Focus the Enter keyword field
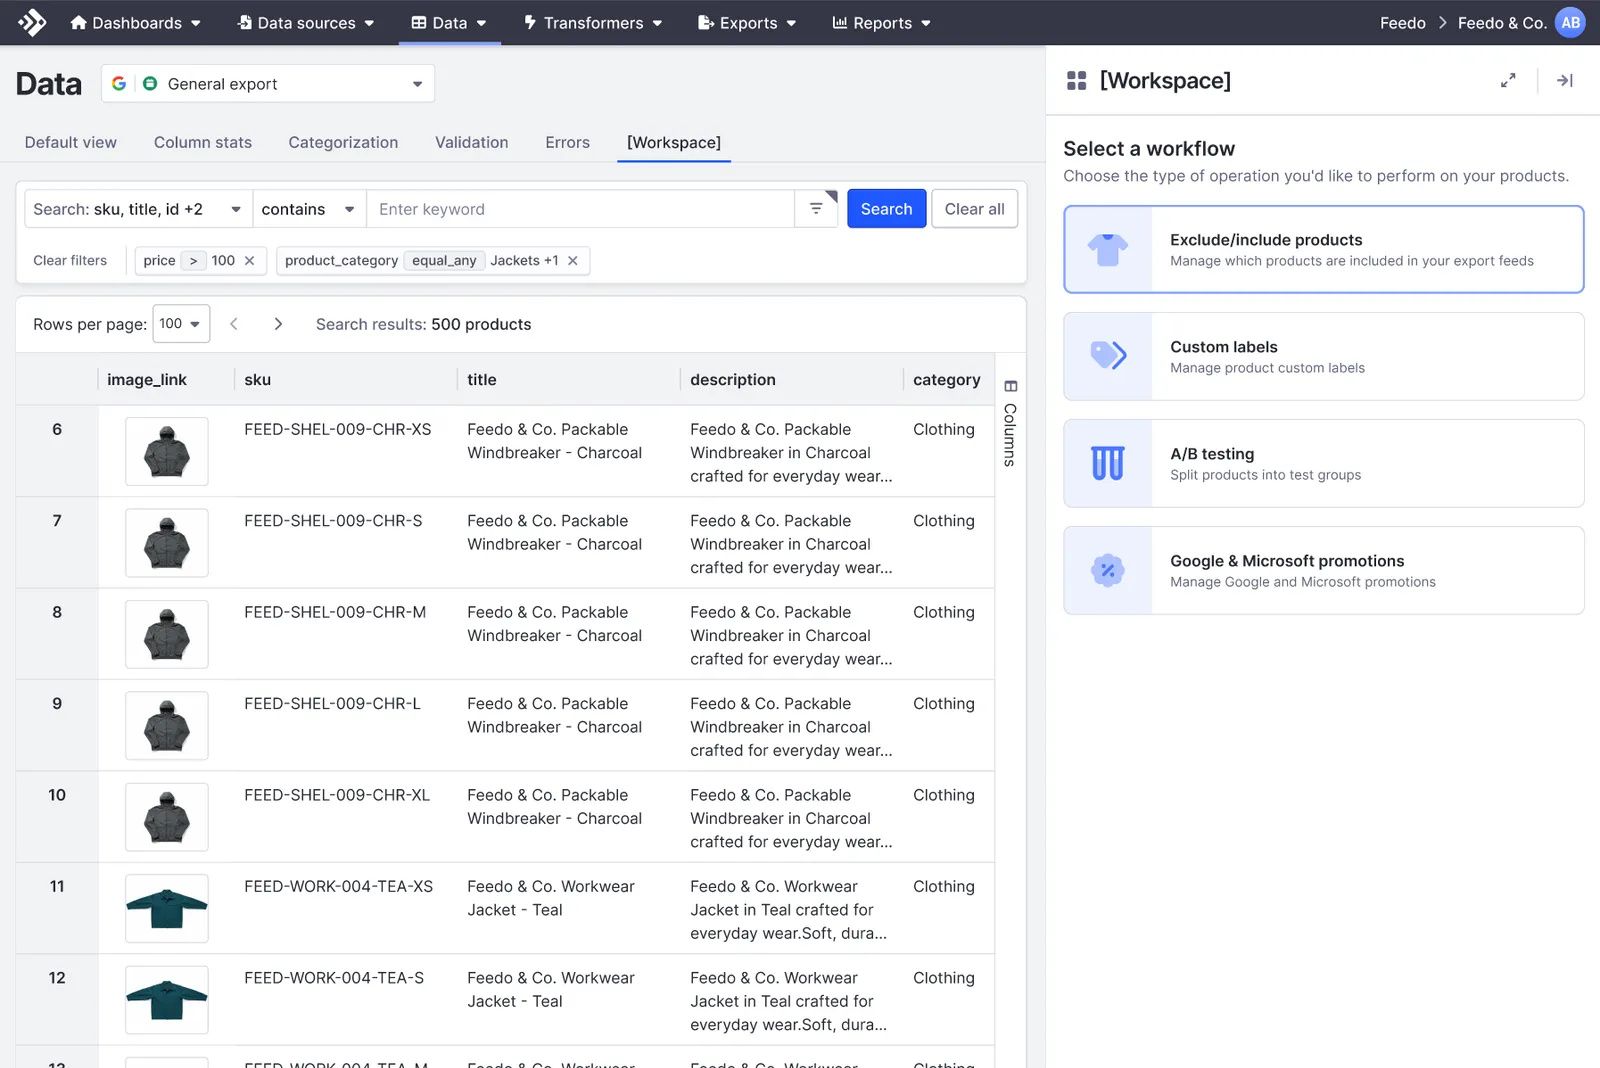This screenshot has height=1068, width=1600. click(580, 209)
